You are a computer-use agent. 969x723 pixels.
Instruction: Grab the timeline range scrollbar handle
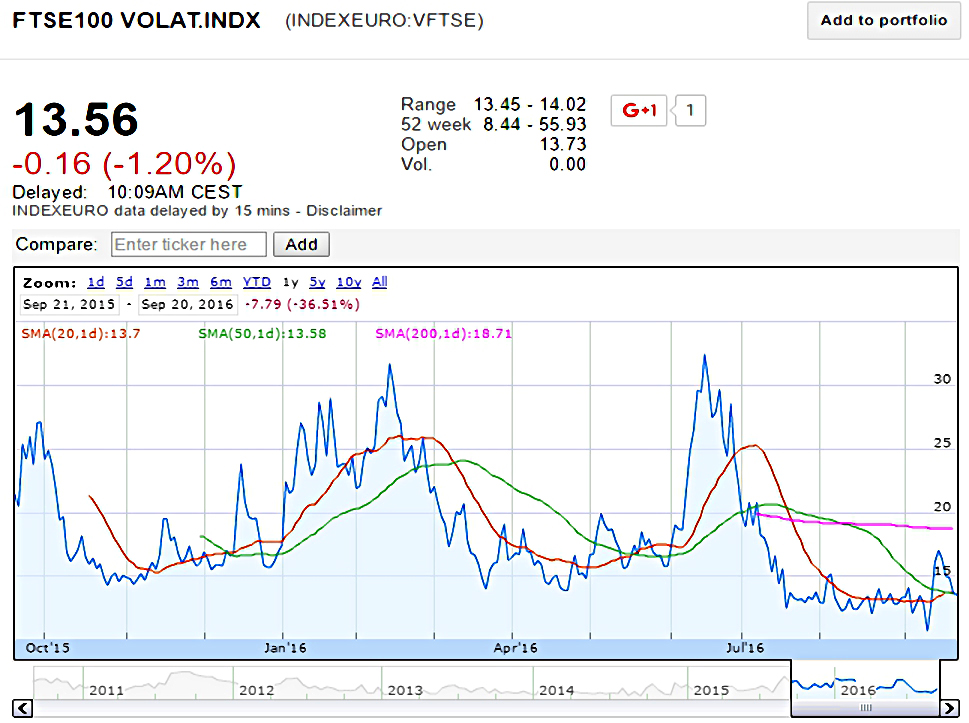click(x=866, y=708)
